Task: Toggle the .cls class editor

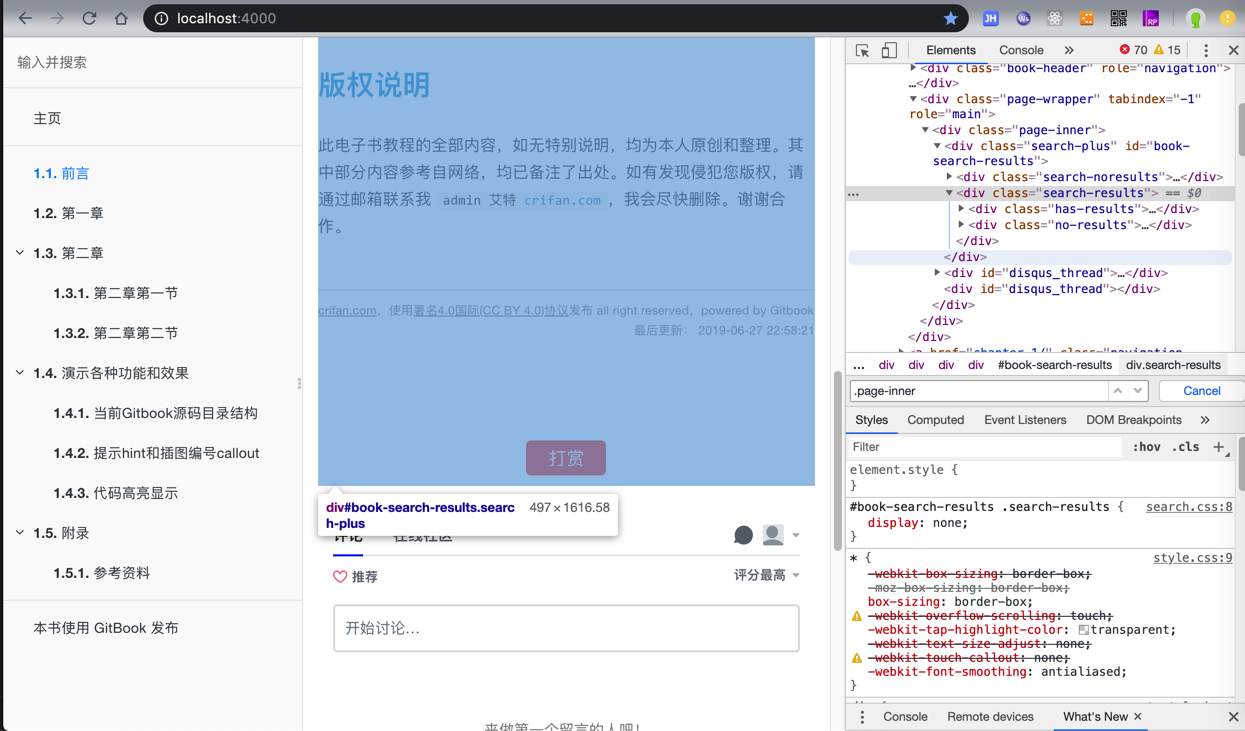Action: pyautogui.click(x=1186, y=447)
